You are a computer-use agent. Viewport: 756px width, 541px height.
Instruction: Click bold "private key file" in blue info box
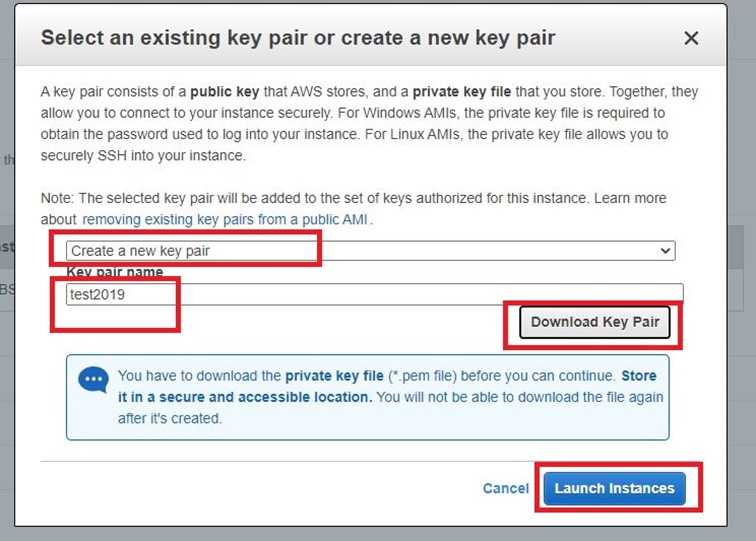tap(334, 376)
